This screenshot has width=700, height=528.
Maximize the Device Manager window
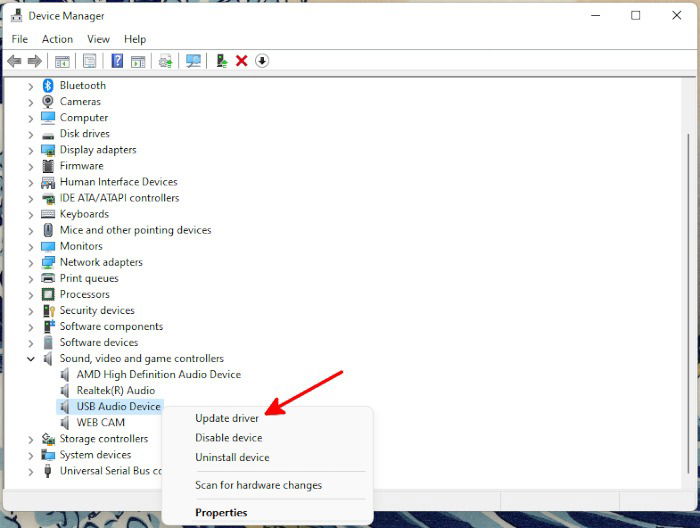click(635, 16)
